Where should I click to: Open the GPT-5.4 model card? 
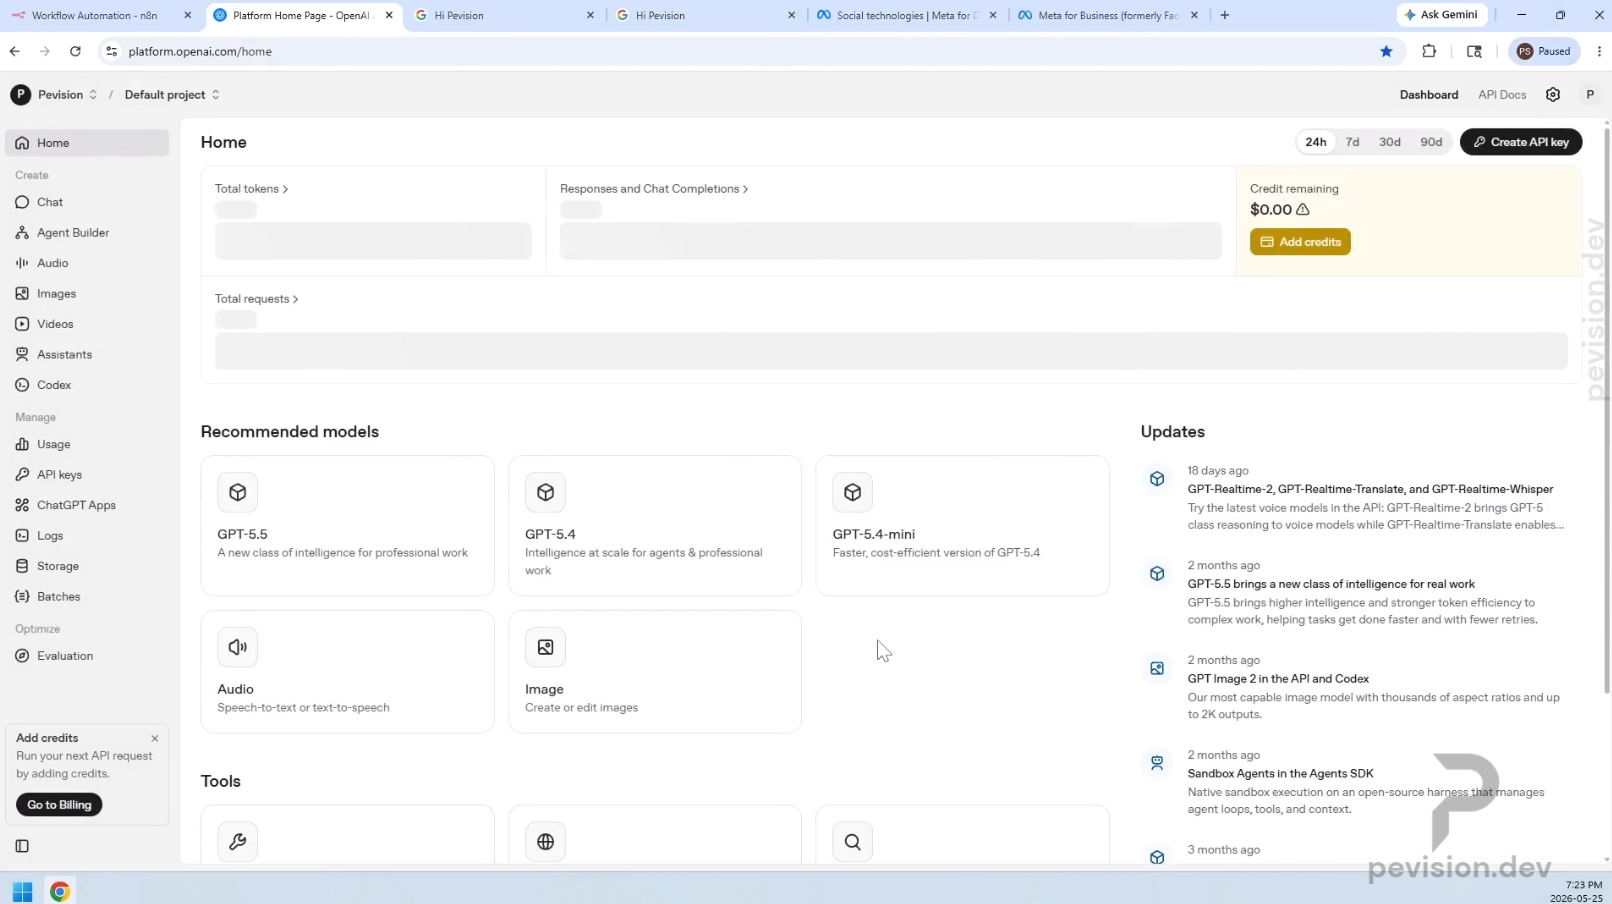655,526
